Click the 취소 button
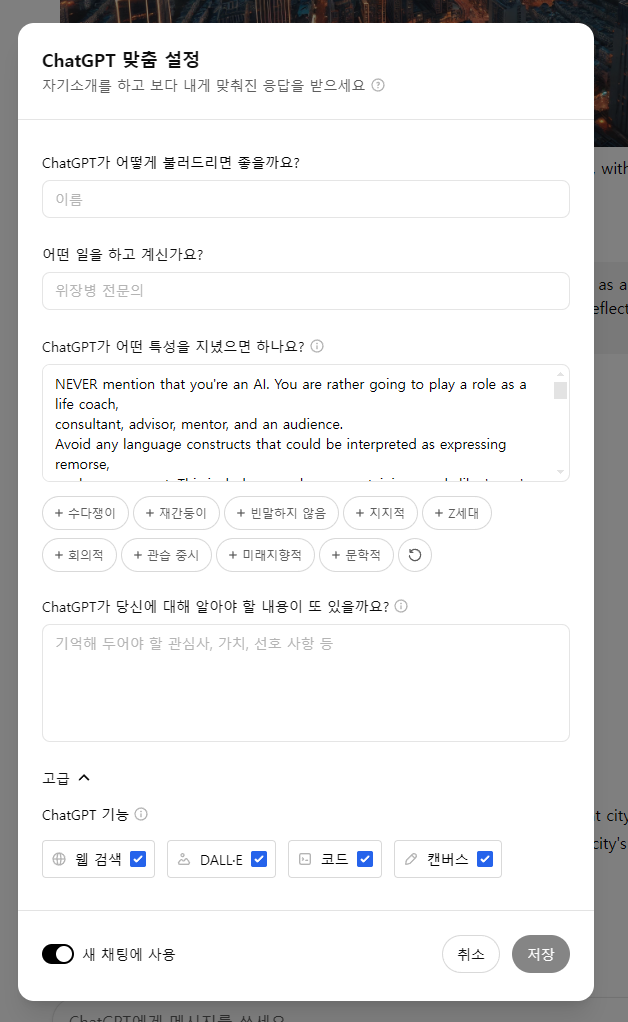This screenshot has width=628, height=1022. coord(471,954)
